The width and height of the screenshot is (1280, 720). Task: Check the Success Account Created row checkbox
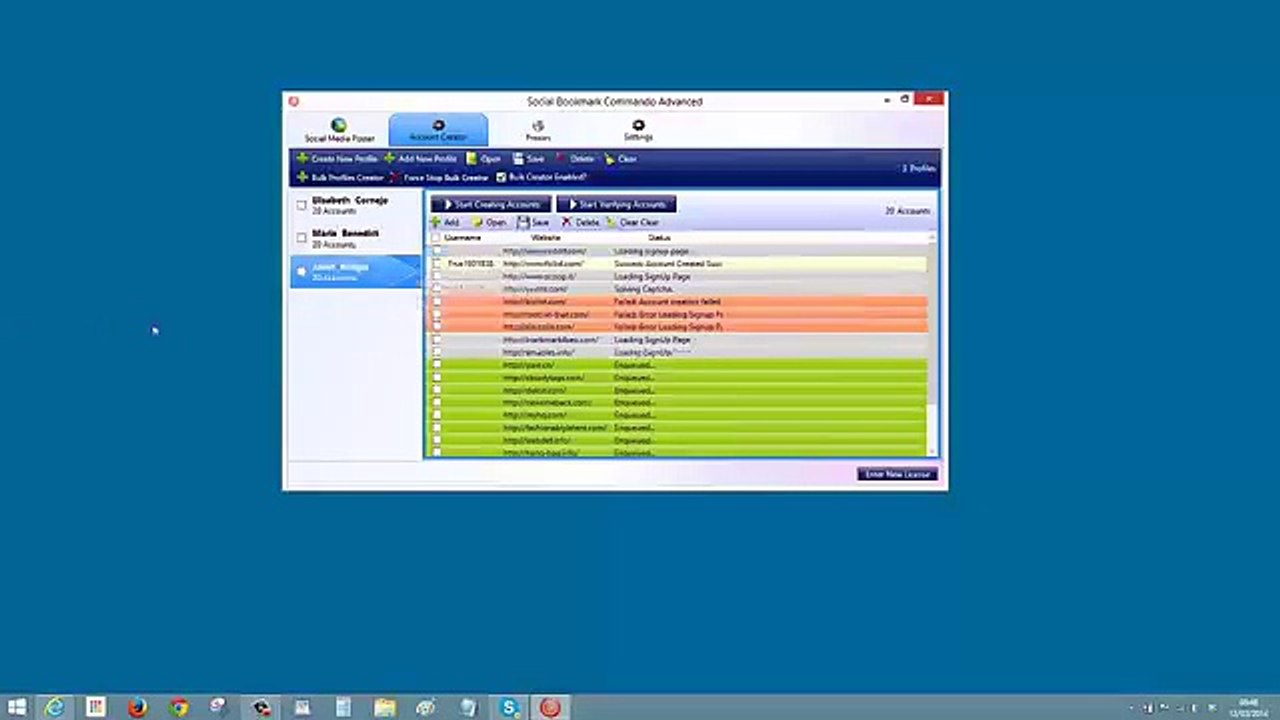click(x=436, y=264)
